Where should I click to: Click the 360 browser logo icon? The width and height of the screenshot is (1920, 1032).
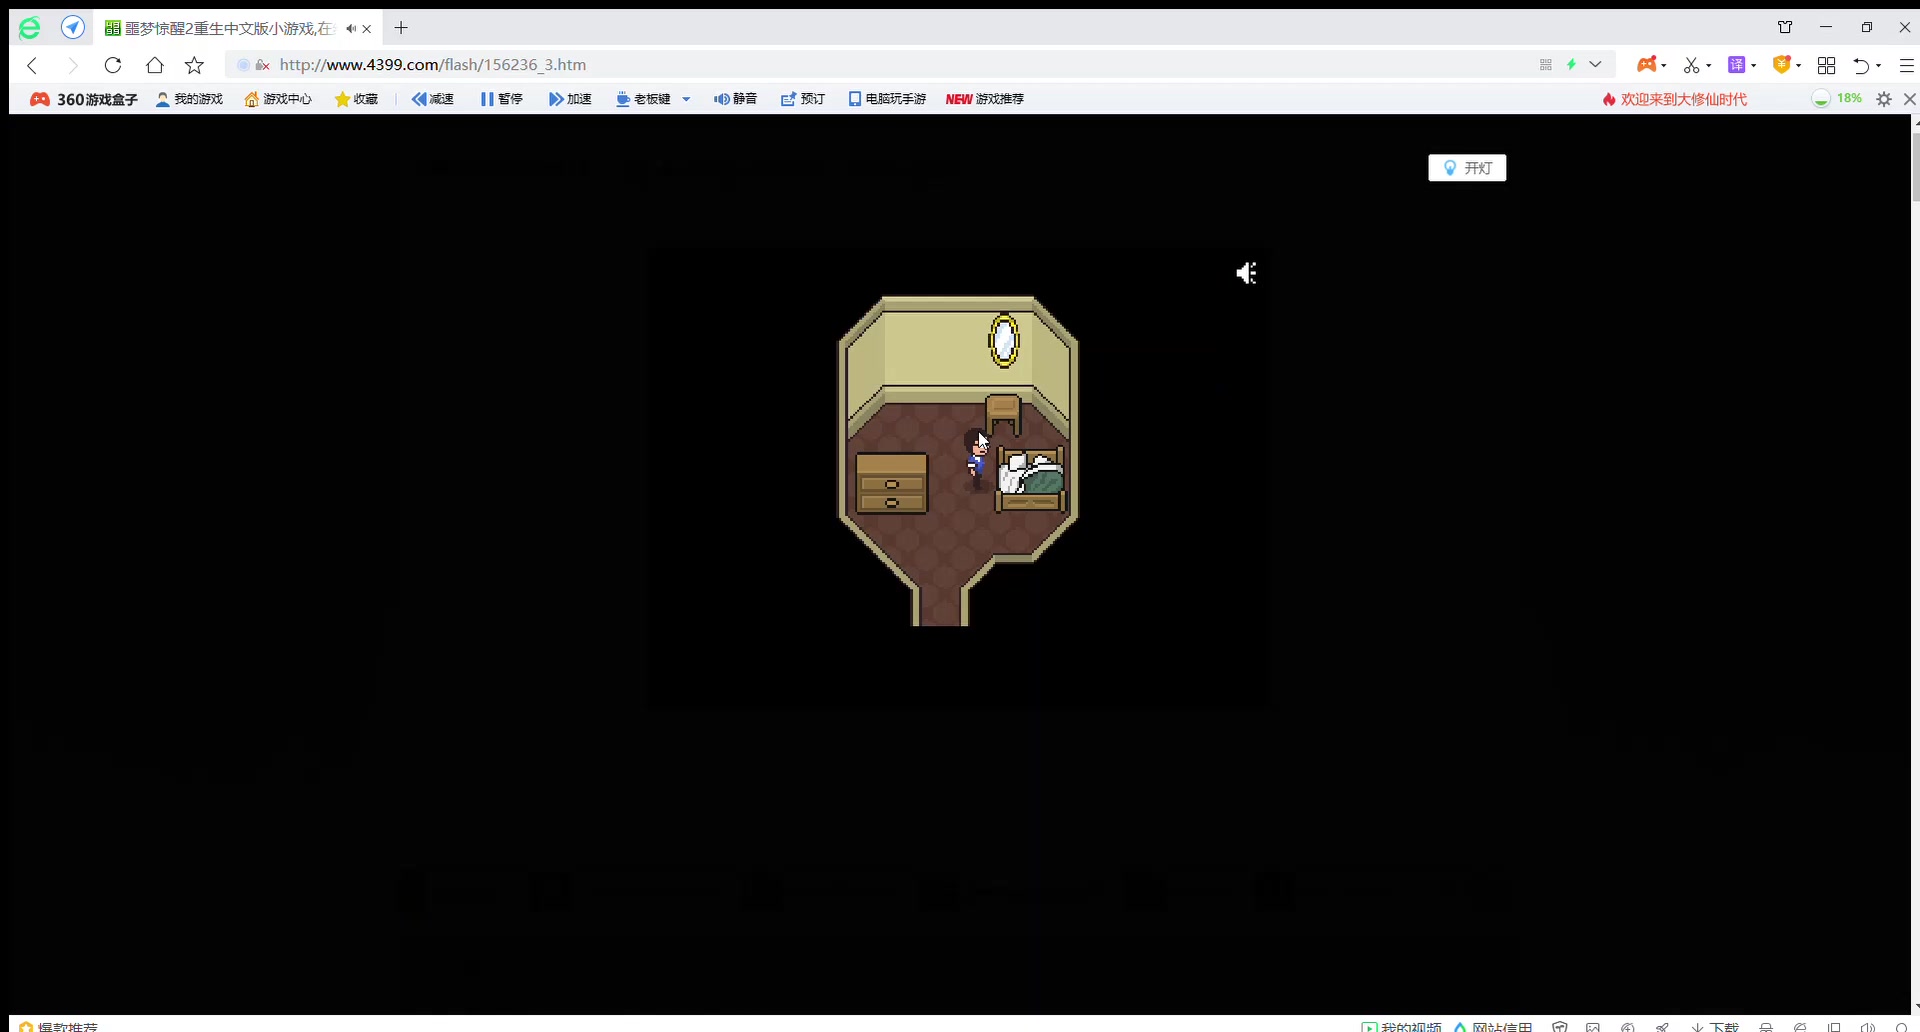pyautogui.click(x=30, y=28)
